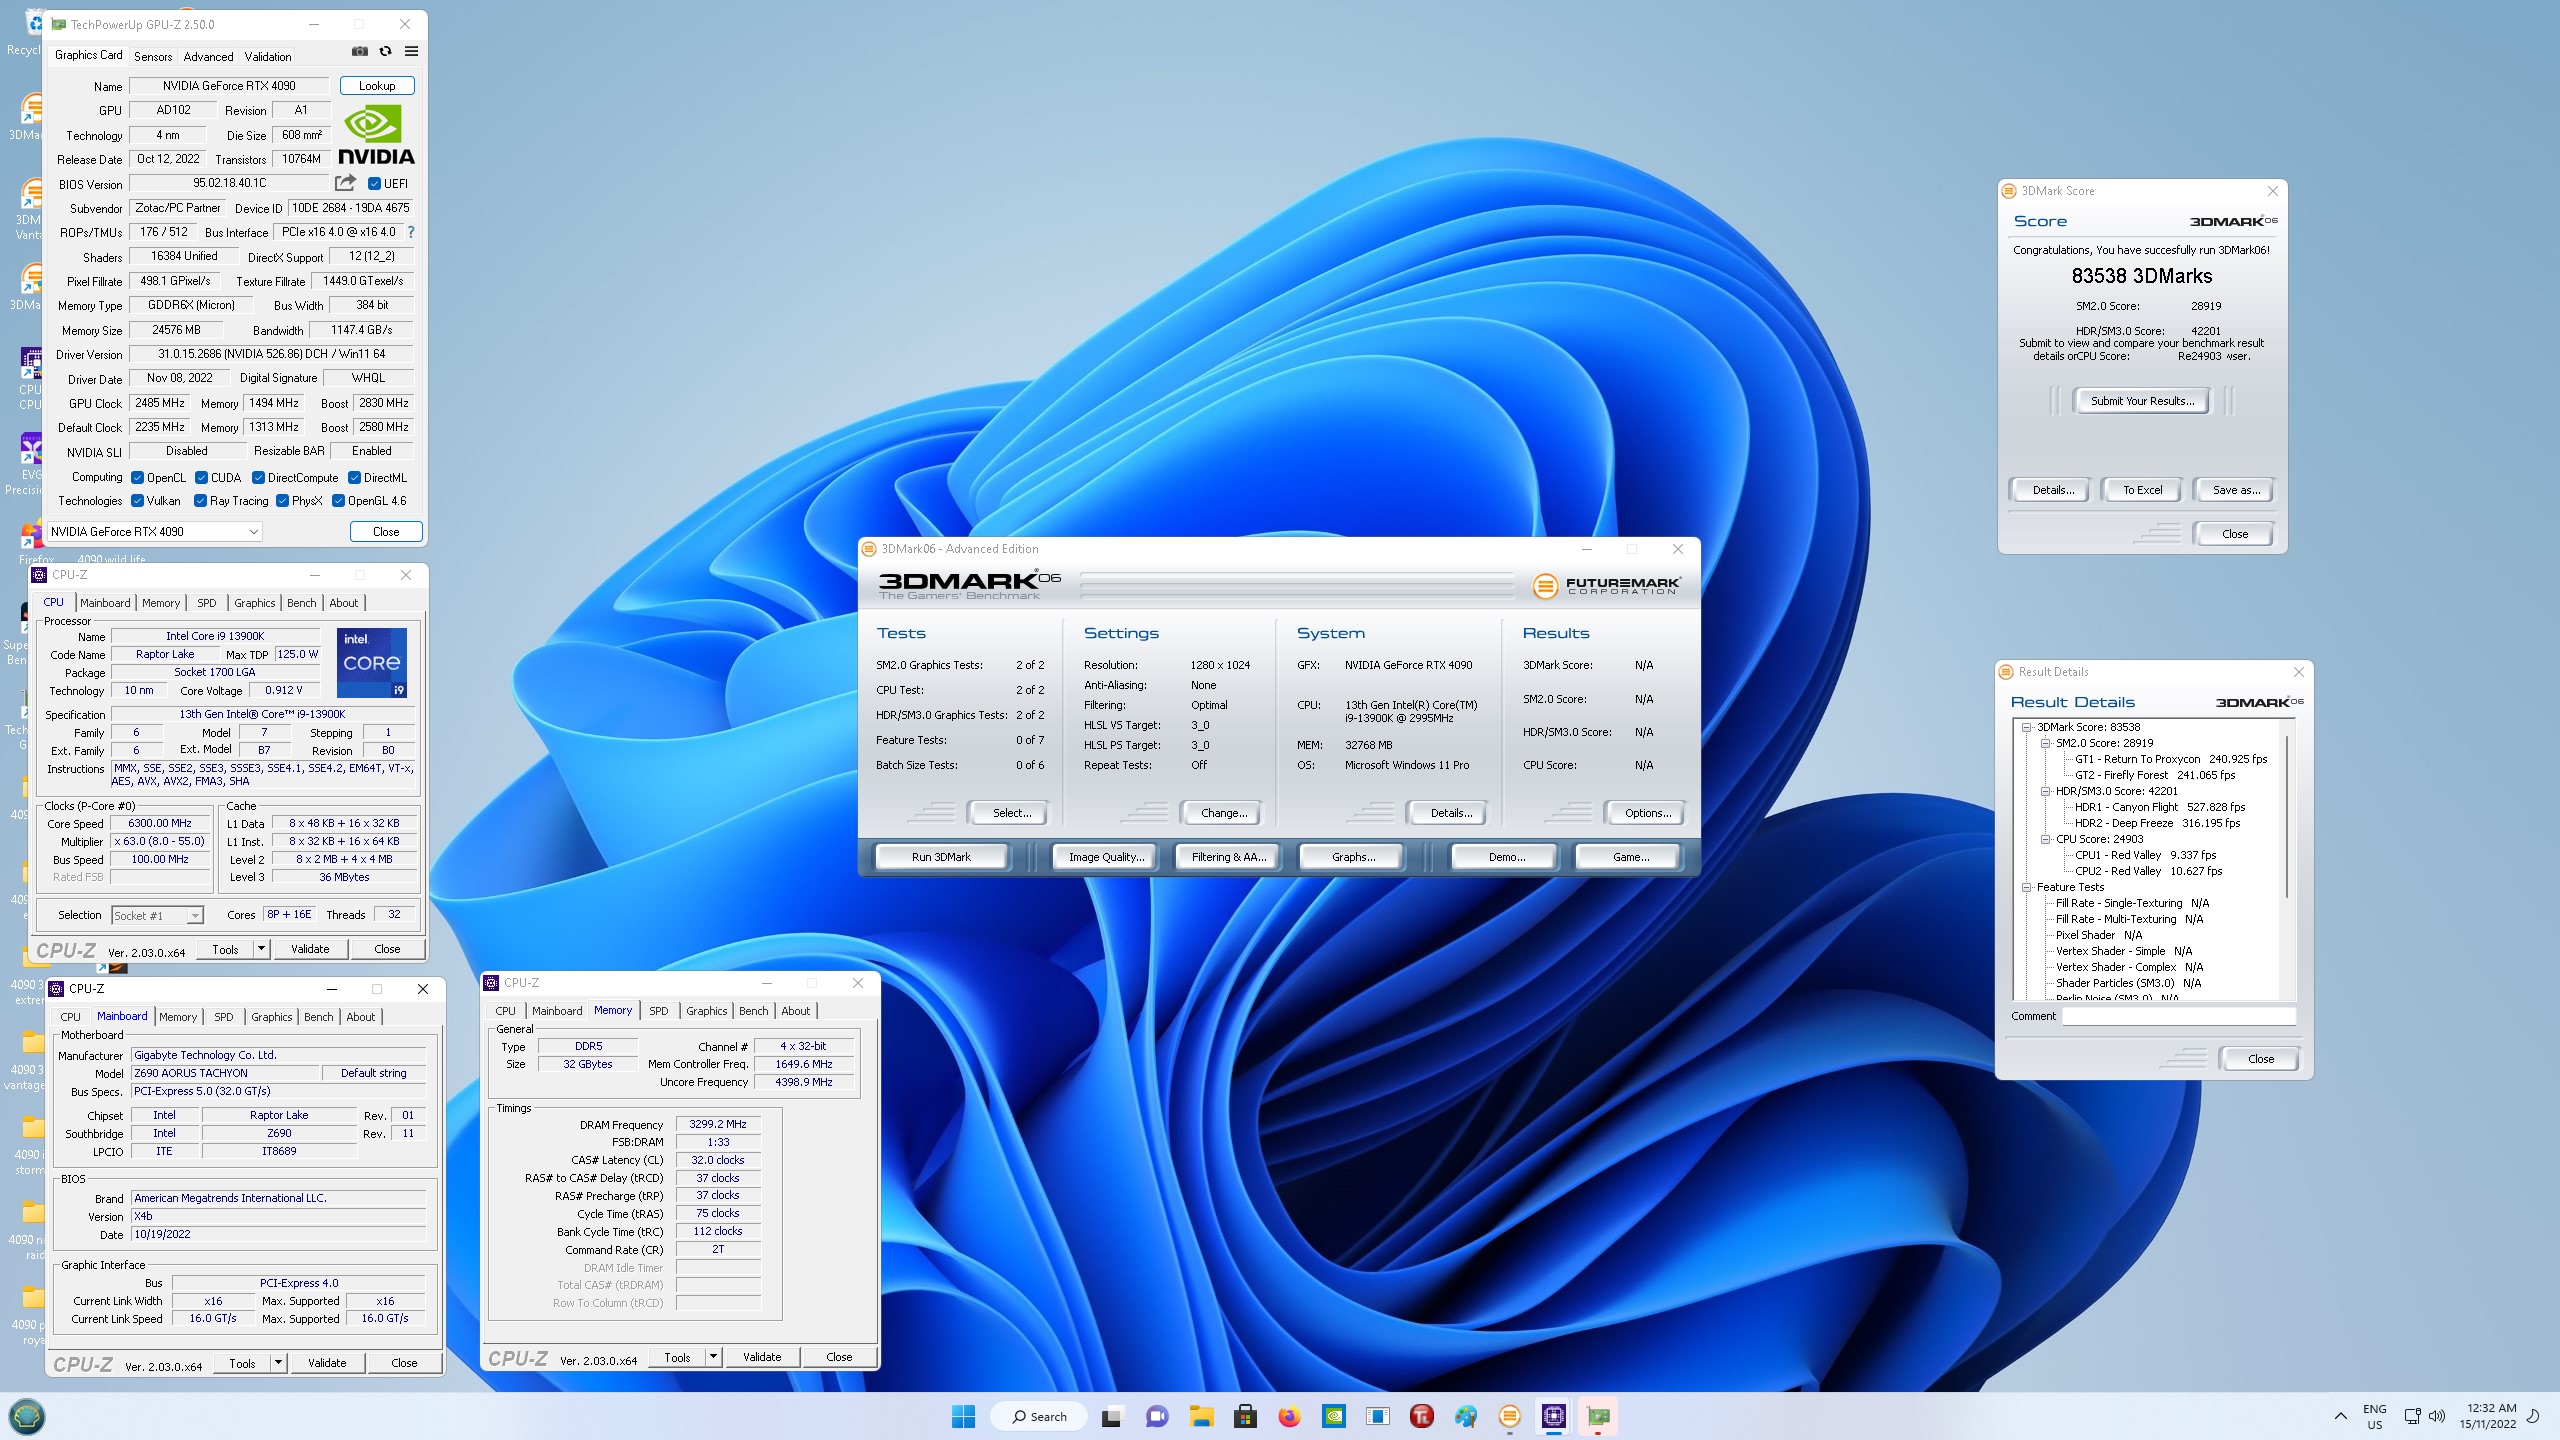Click the volume icon in system tray
Image resolution: width=2560 pixels, height=1440 pixels.
[2436, 1416]
